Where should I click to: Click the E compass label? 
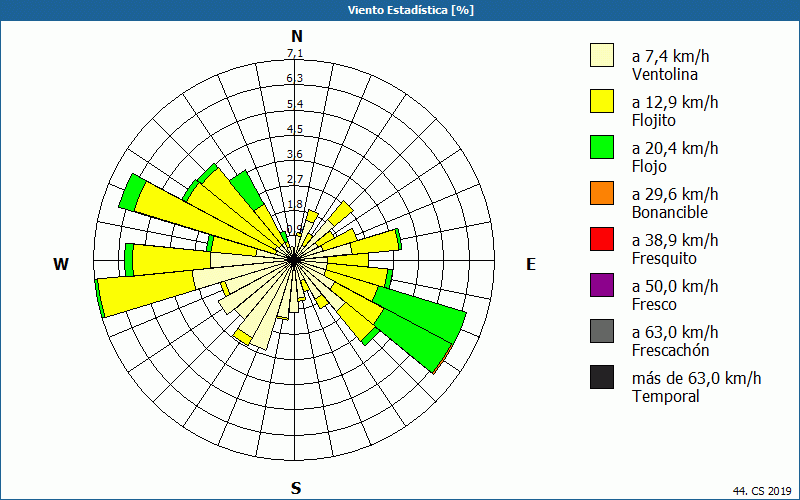[x=531, y=264]
